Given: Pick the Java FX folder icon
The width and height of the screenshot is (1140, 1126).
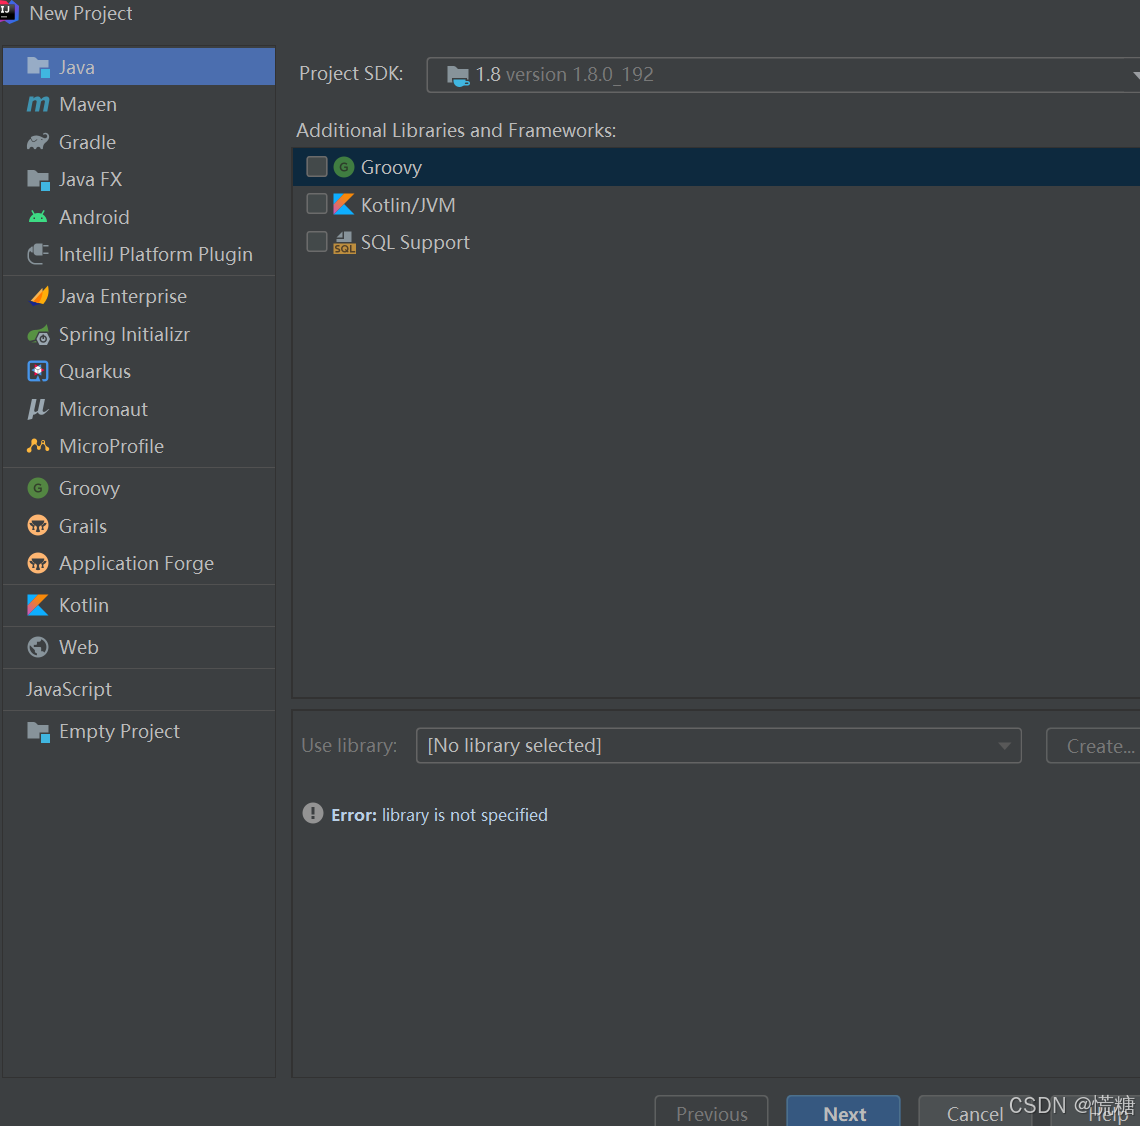Looking at the screenshot, I should coord(38,180).
